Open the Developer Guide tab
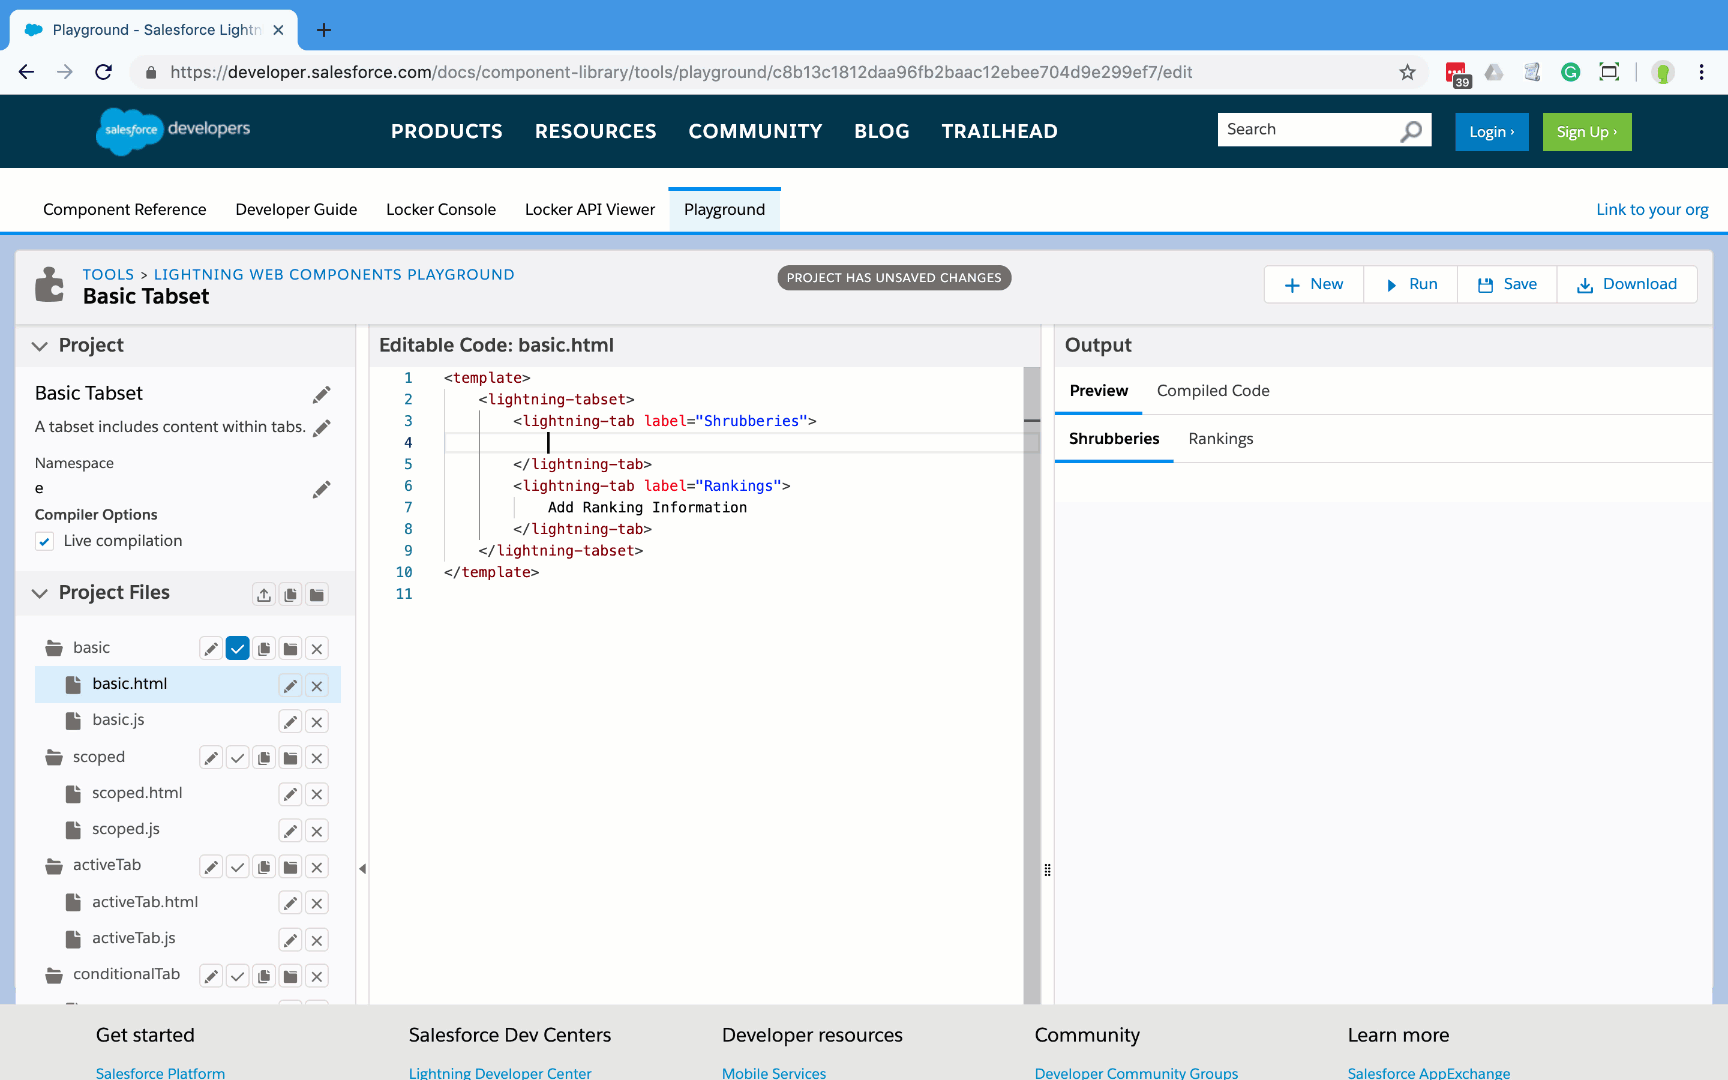Viewport: 1728px width, 1080px height. 296,210
